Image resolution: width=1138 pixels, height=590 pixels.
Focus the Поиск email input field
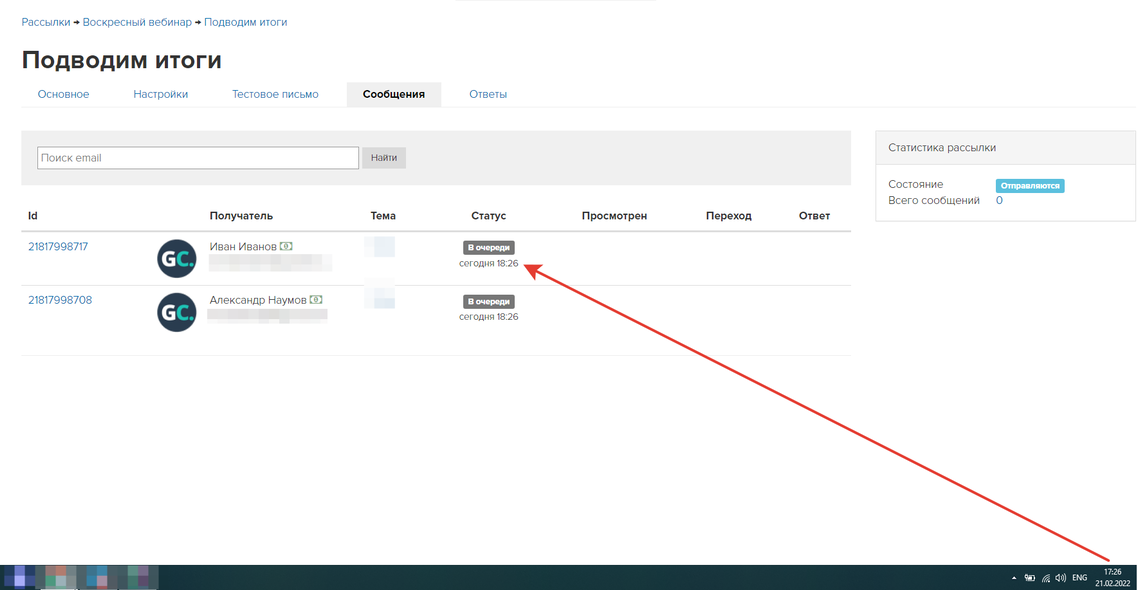[x=198, y=158]
